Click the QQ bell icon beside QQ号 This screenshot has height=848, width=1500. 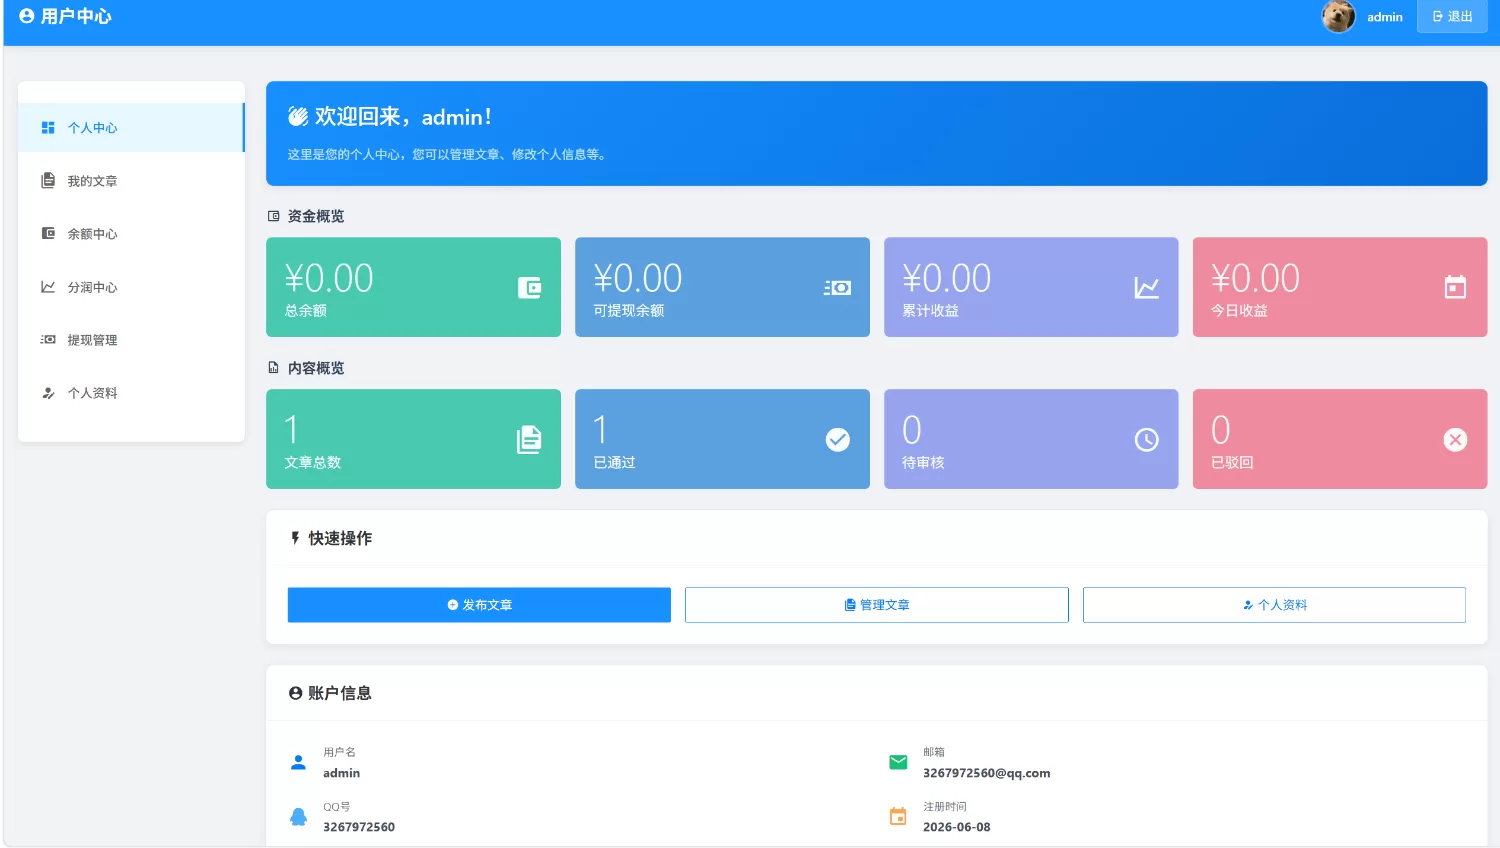(298, 816)
